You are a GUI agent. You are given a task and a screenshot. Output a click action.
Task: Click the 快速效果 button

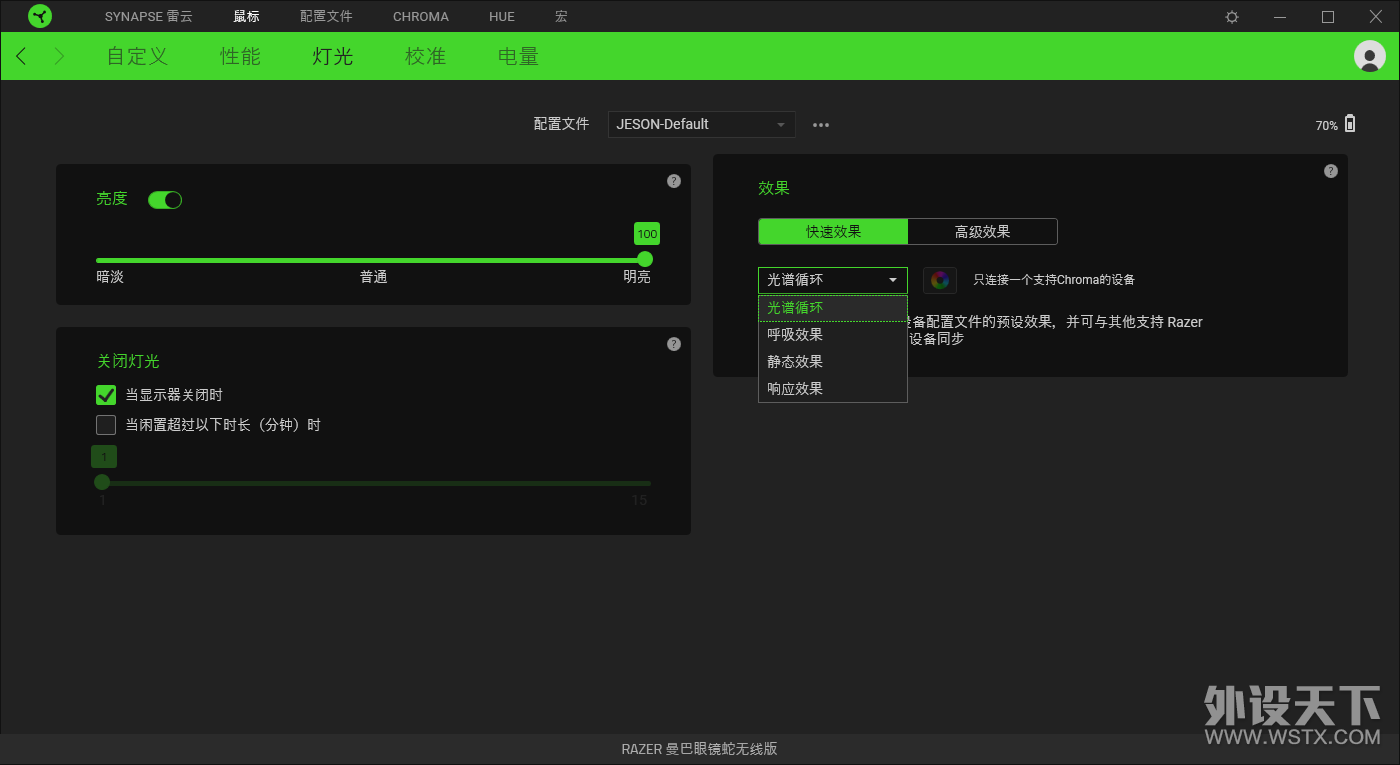click(833, 232)
